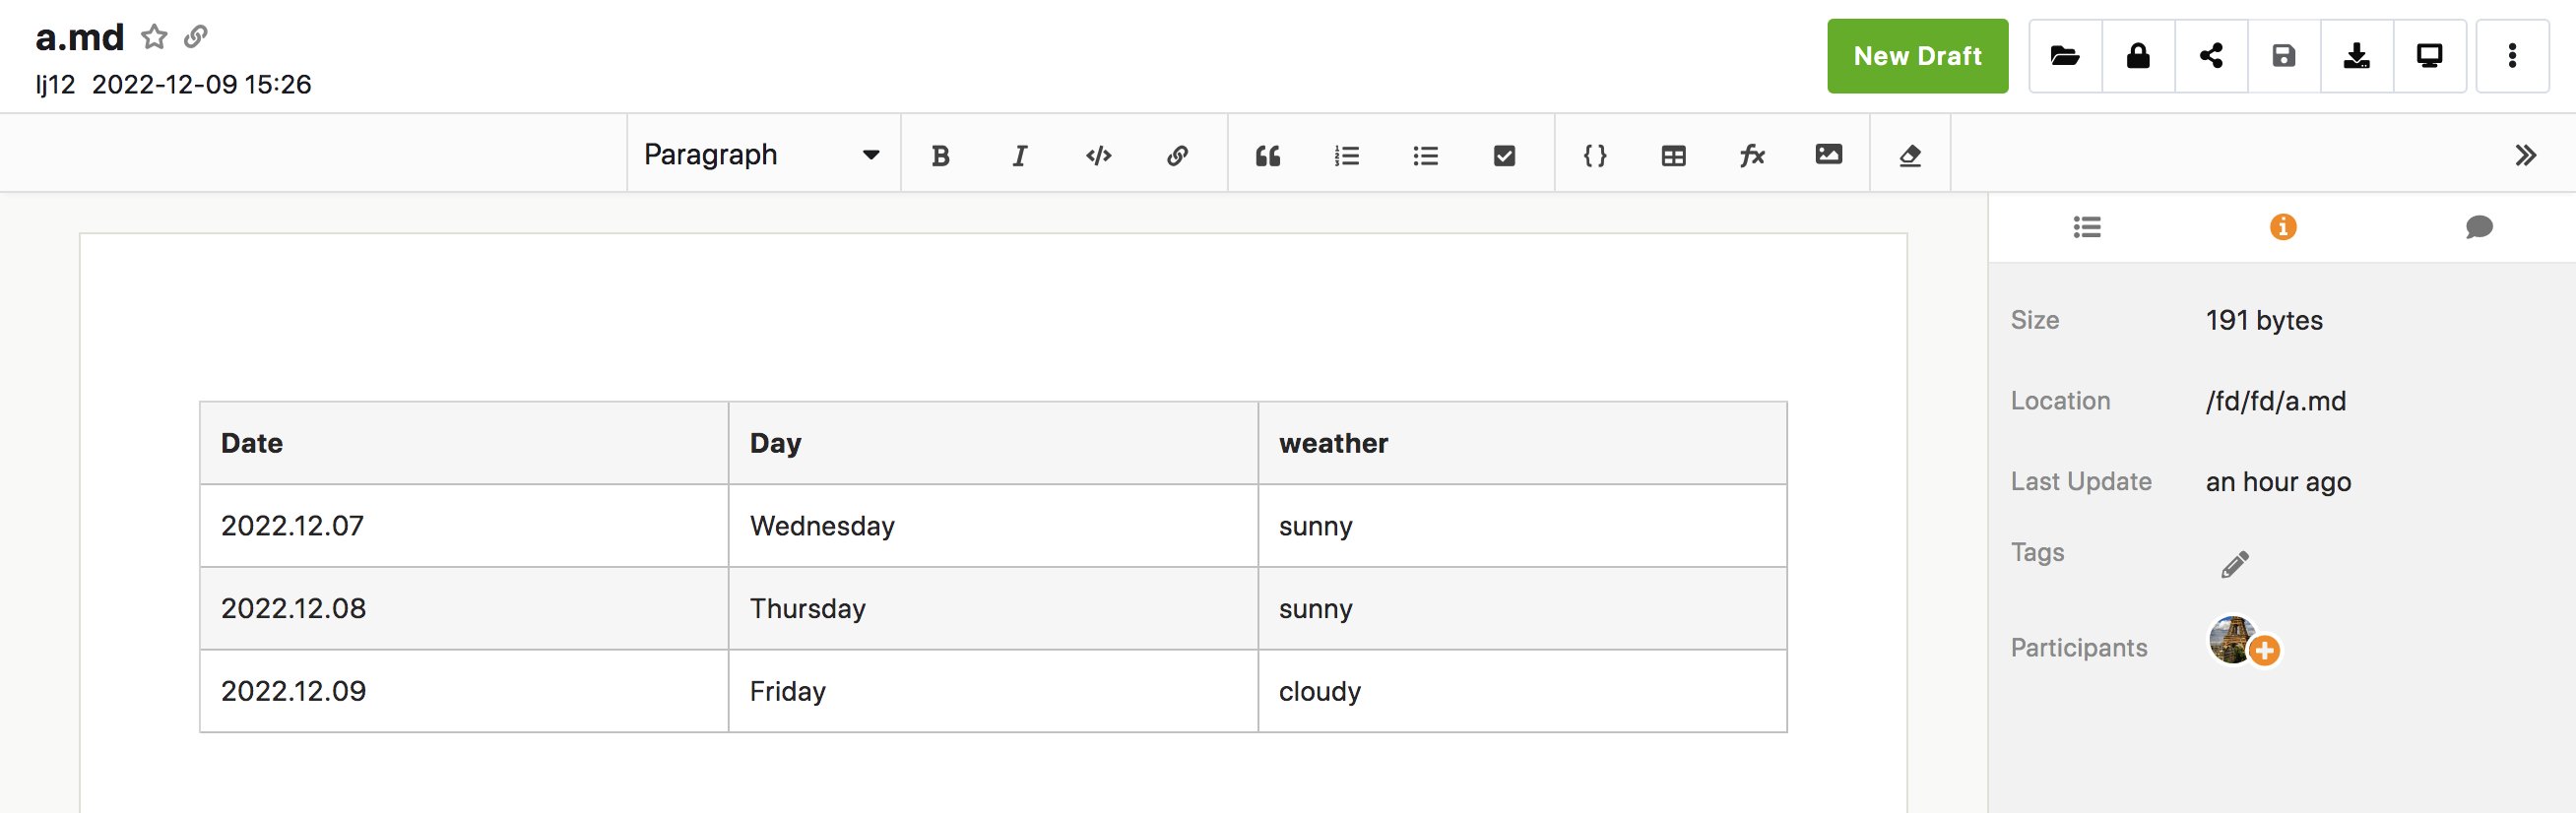
Task: Switch to the comments tab
Action: [x=2479, y=228]
